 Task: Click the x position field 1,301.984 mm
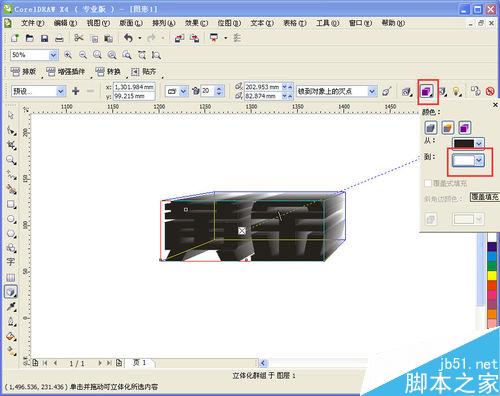pos(134,87)
